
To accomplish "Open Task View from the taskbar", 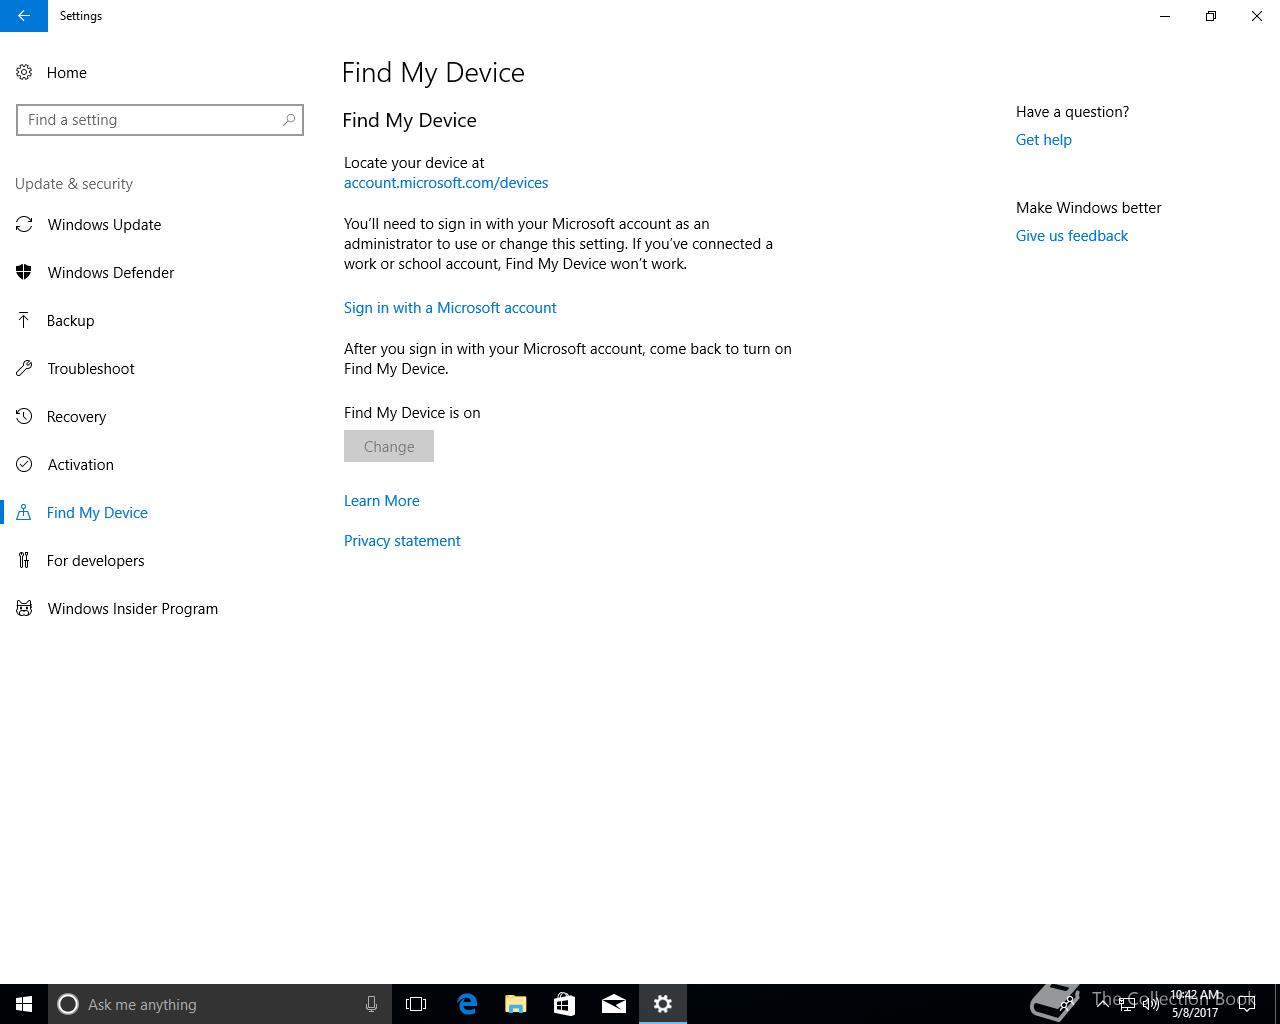I will 416,1004.
